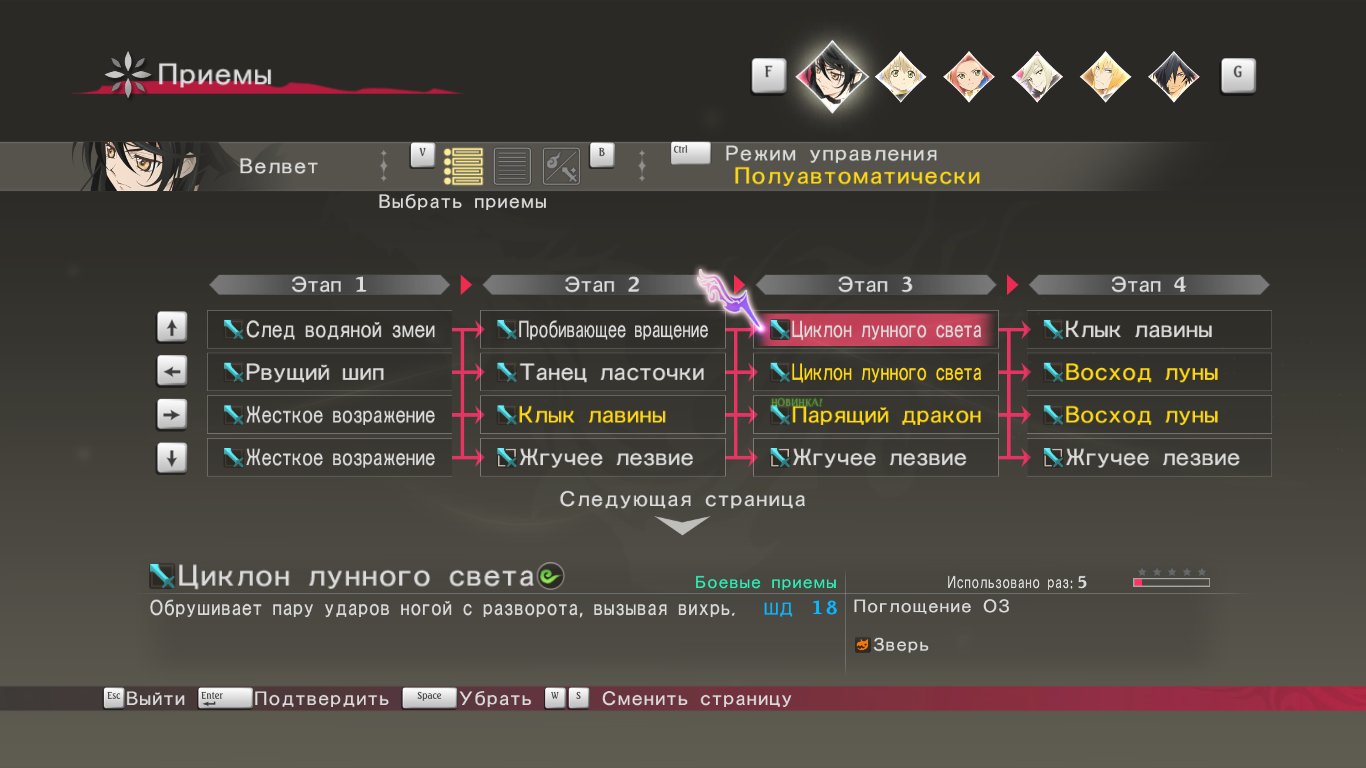Click the five-star mastery rating
This screenshot has width=1366, height=768.
point(1171,572)
